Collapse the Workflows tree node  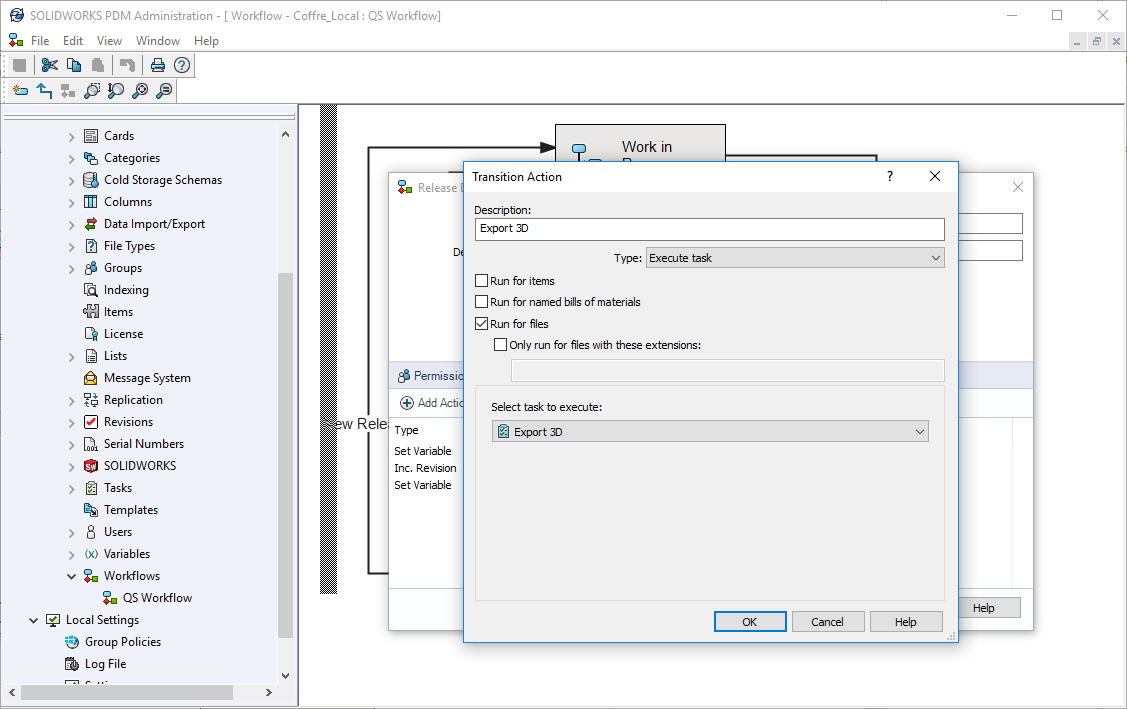click(72, 576)
